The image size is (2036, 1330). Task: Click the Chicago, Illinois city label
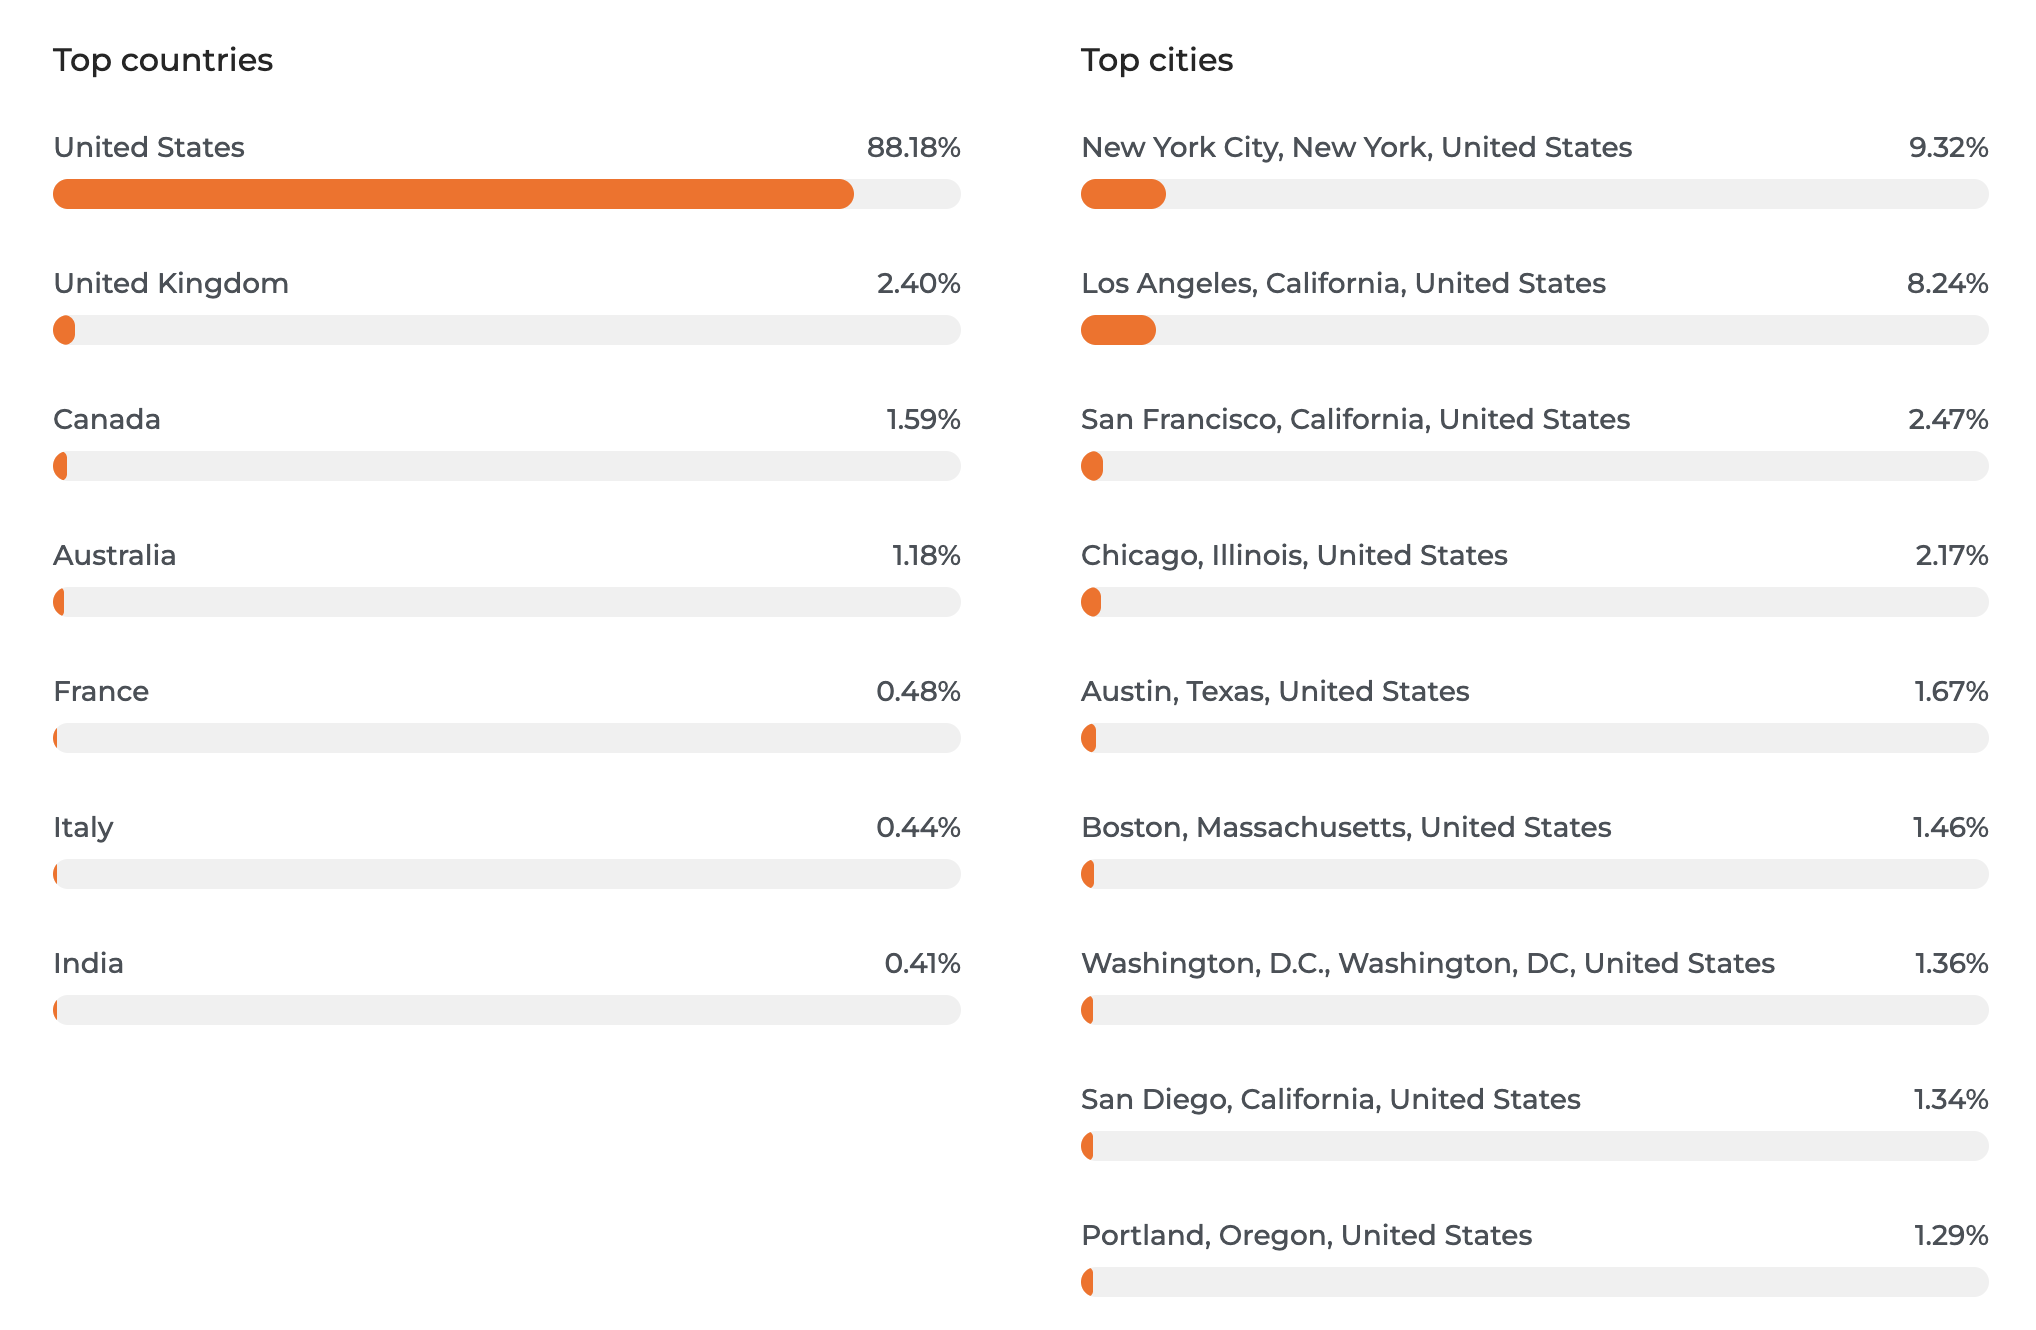point(1294,555)
